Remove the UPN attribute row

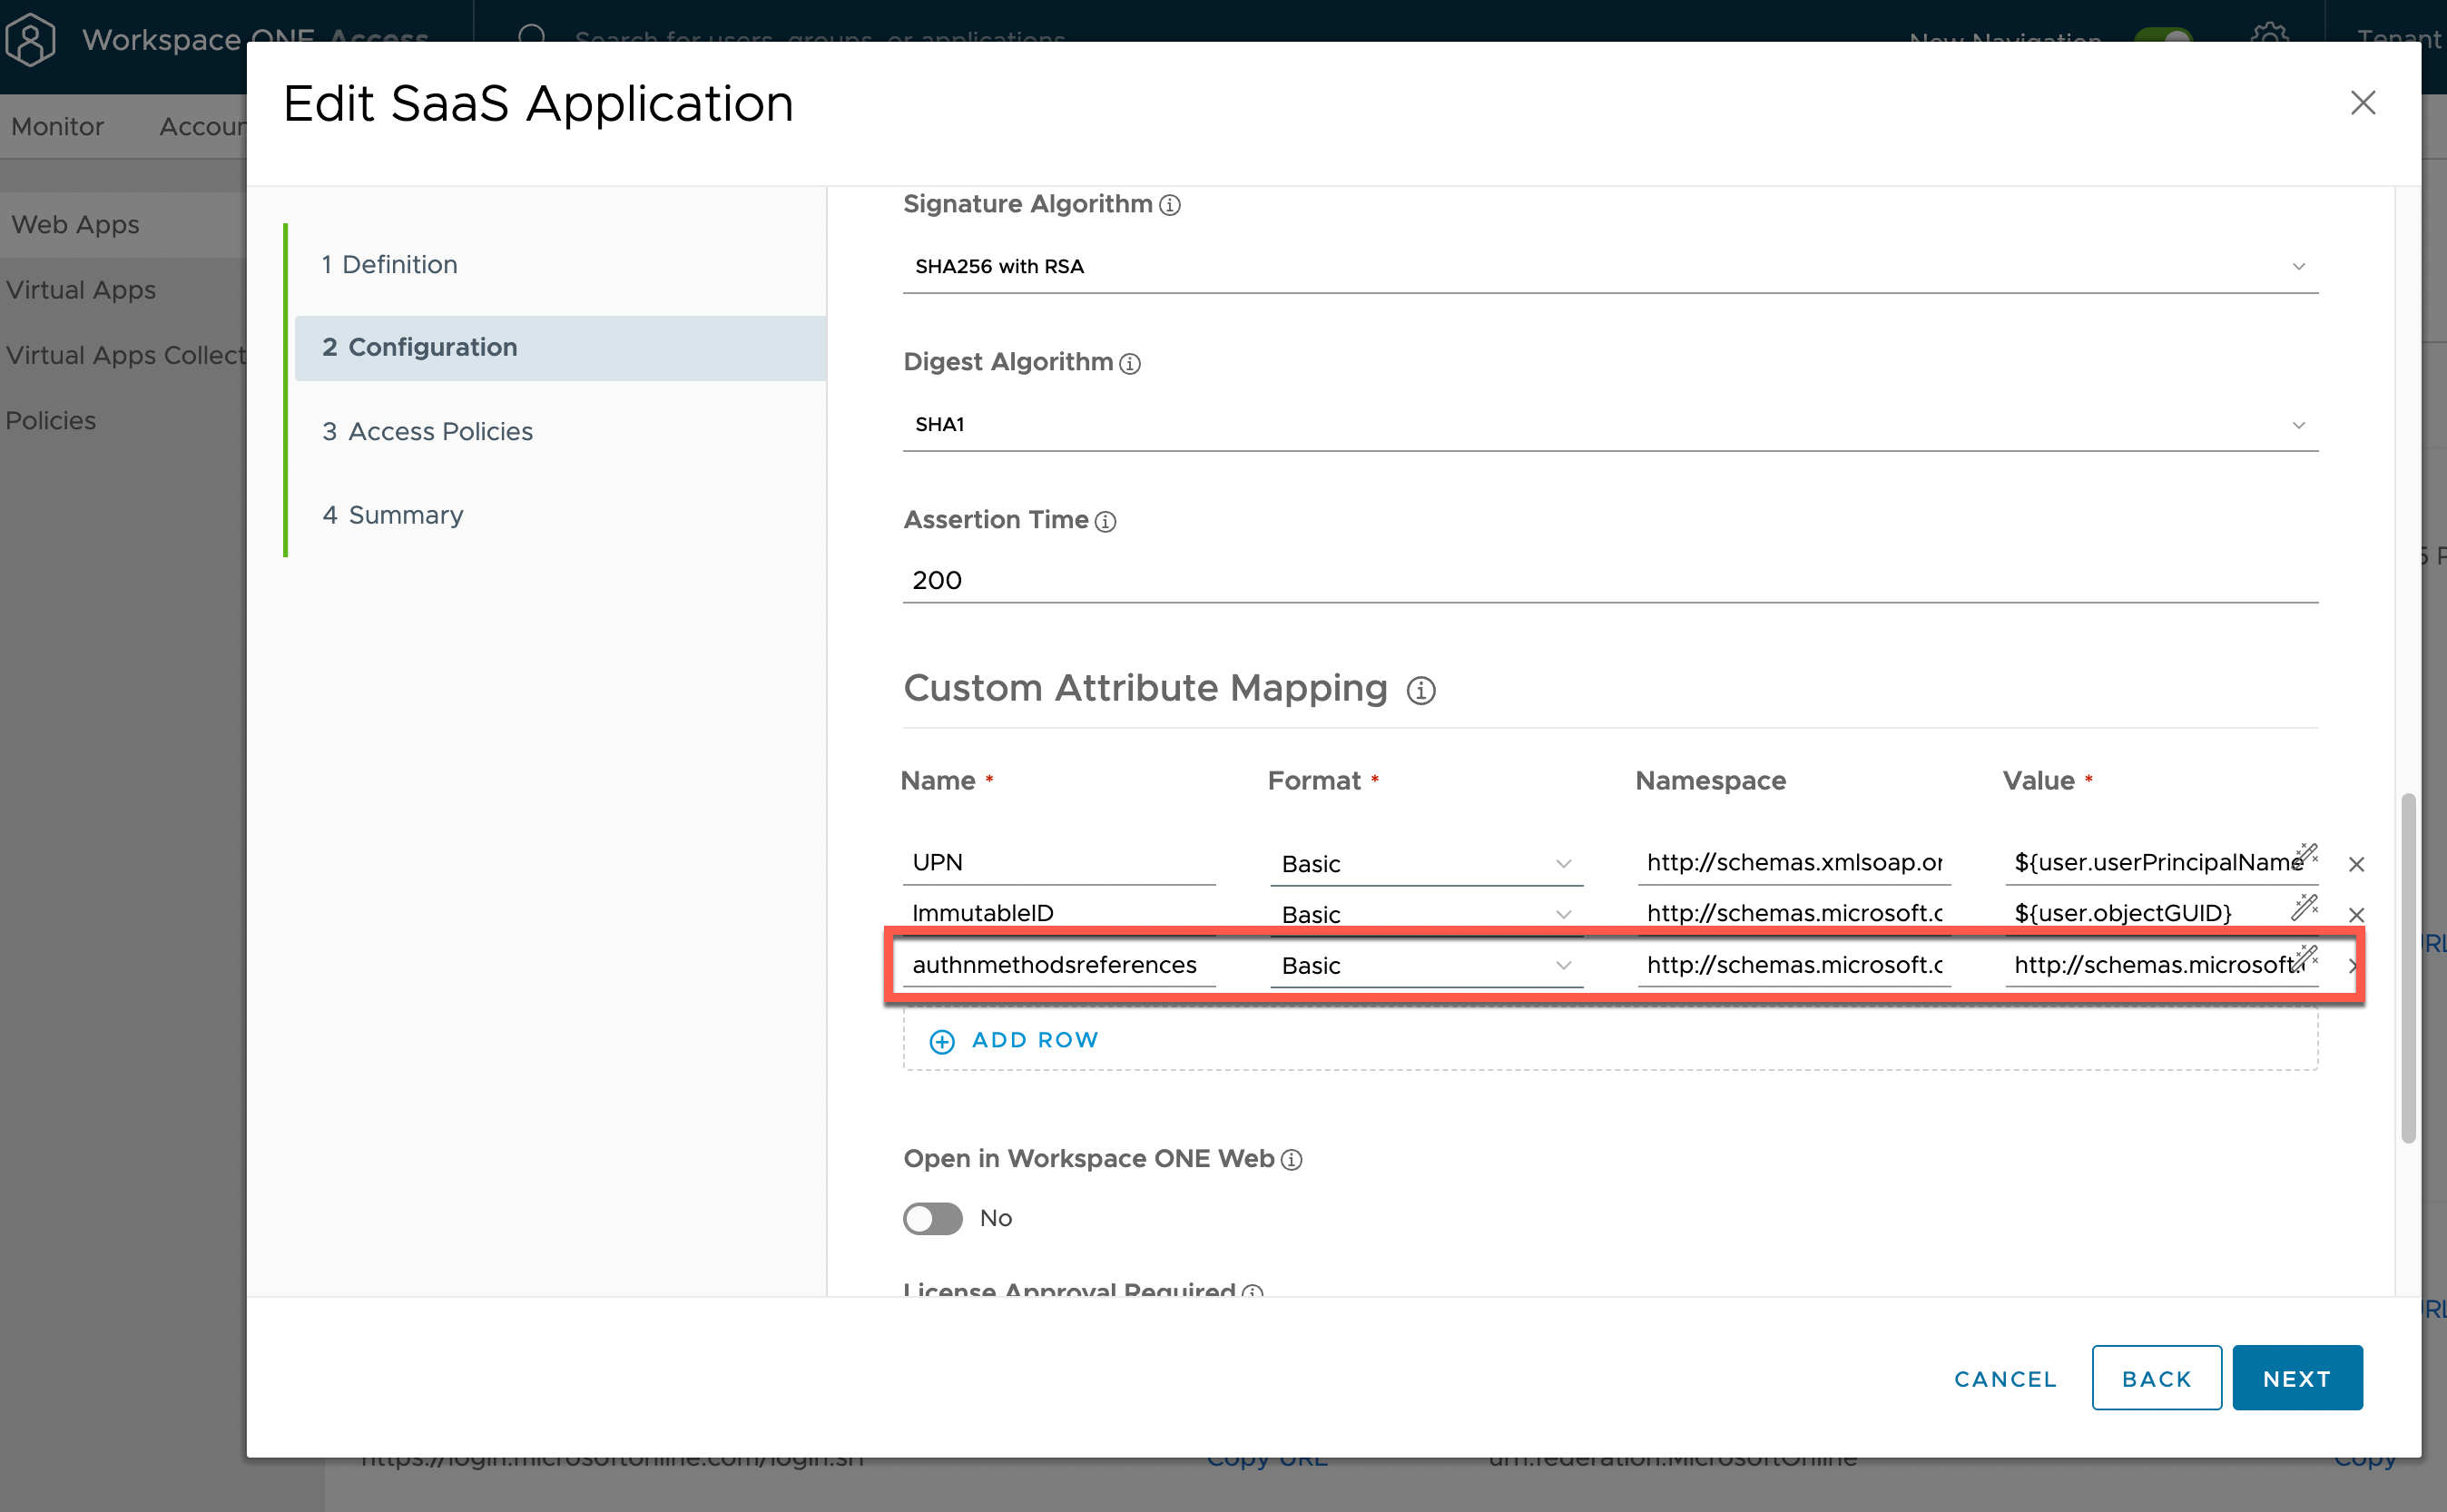click(x=2355, y=864)
